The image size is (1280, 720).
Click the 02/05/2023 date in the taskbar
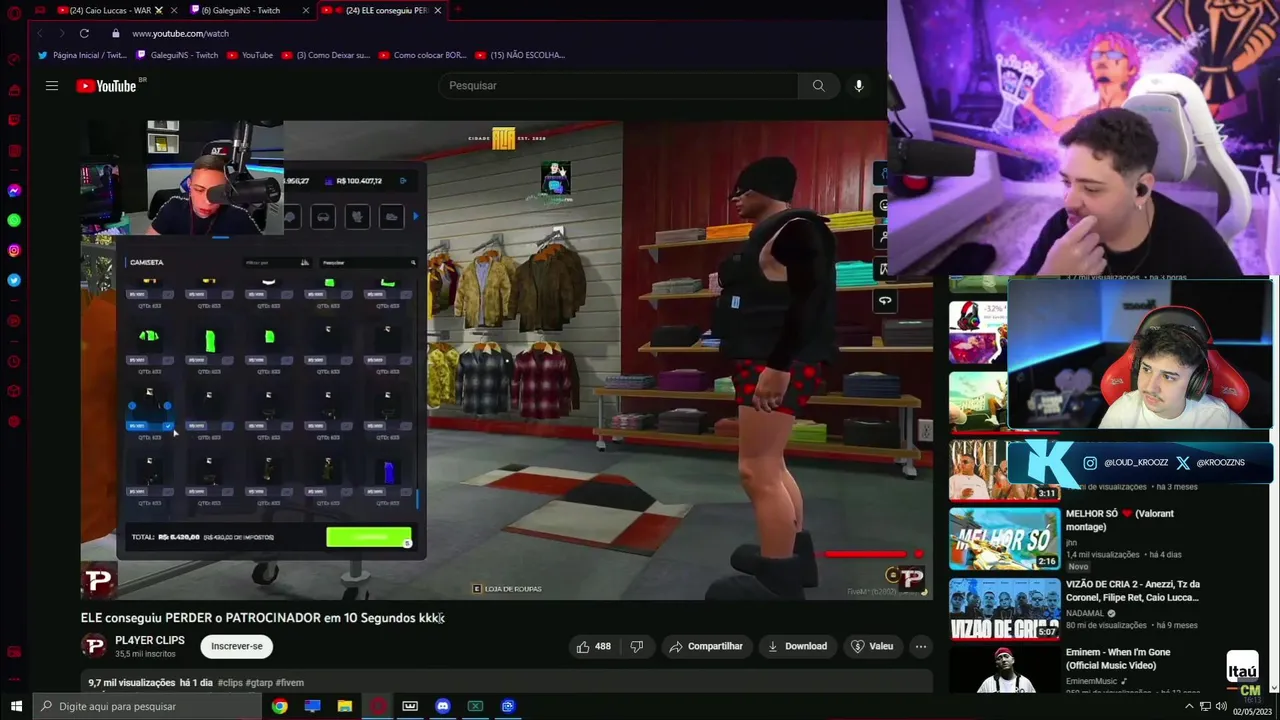click(x=1252, y=712)
